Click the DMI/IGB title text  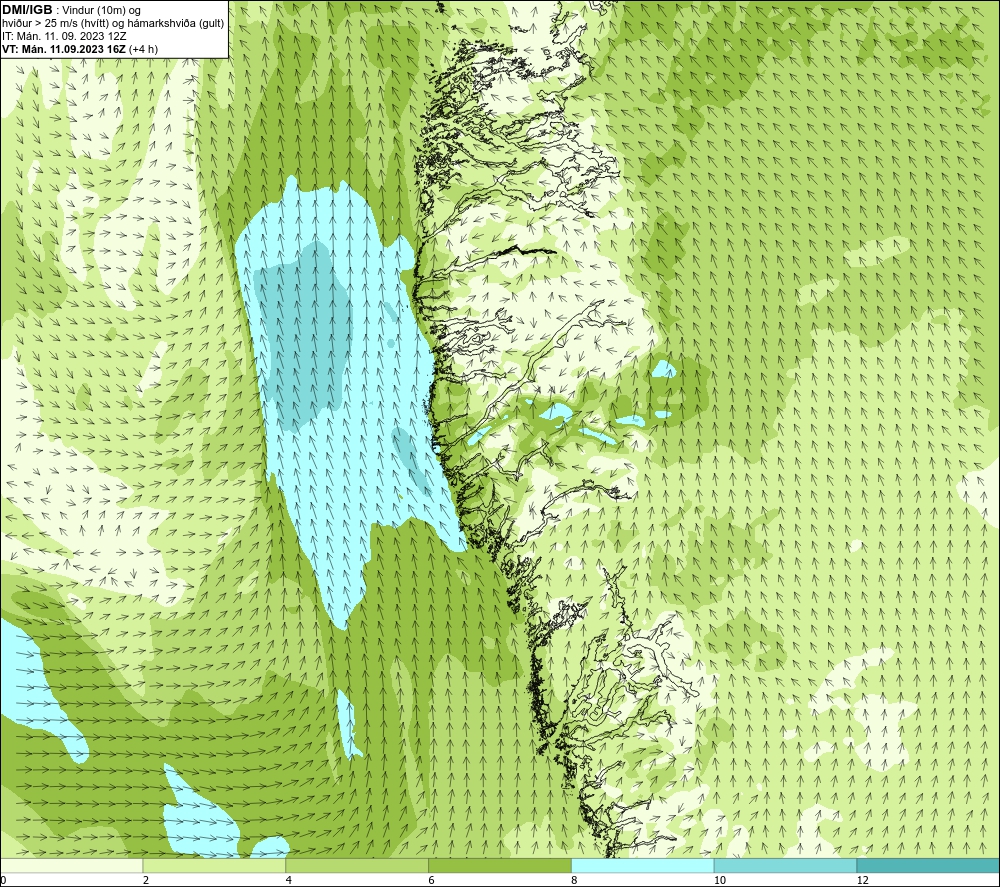[x=27, y=10]
